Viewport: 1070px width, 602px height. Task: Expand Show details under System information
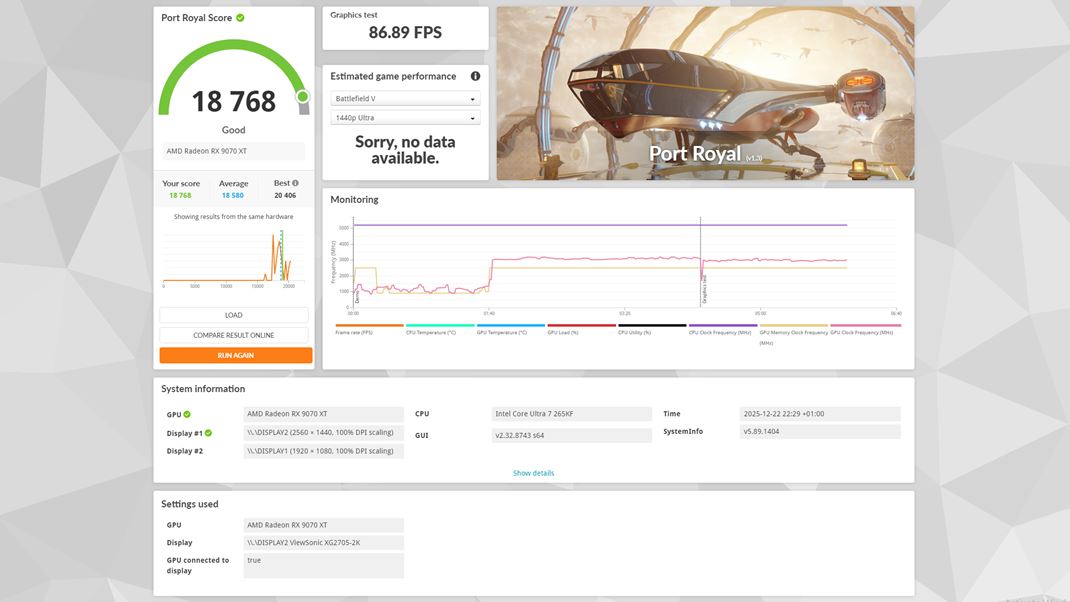533,472
